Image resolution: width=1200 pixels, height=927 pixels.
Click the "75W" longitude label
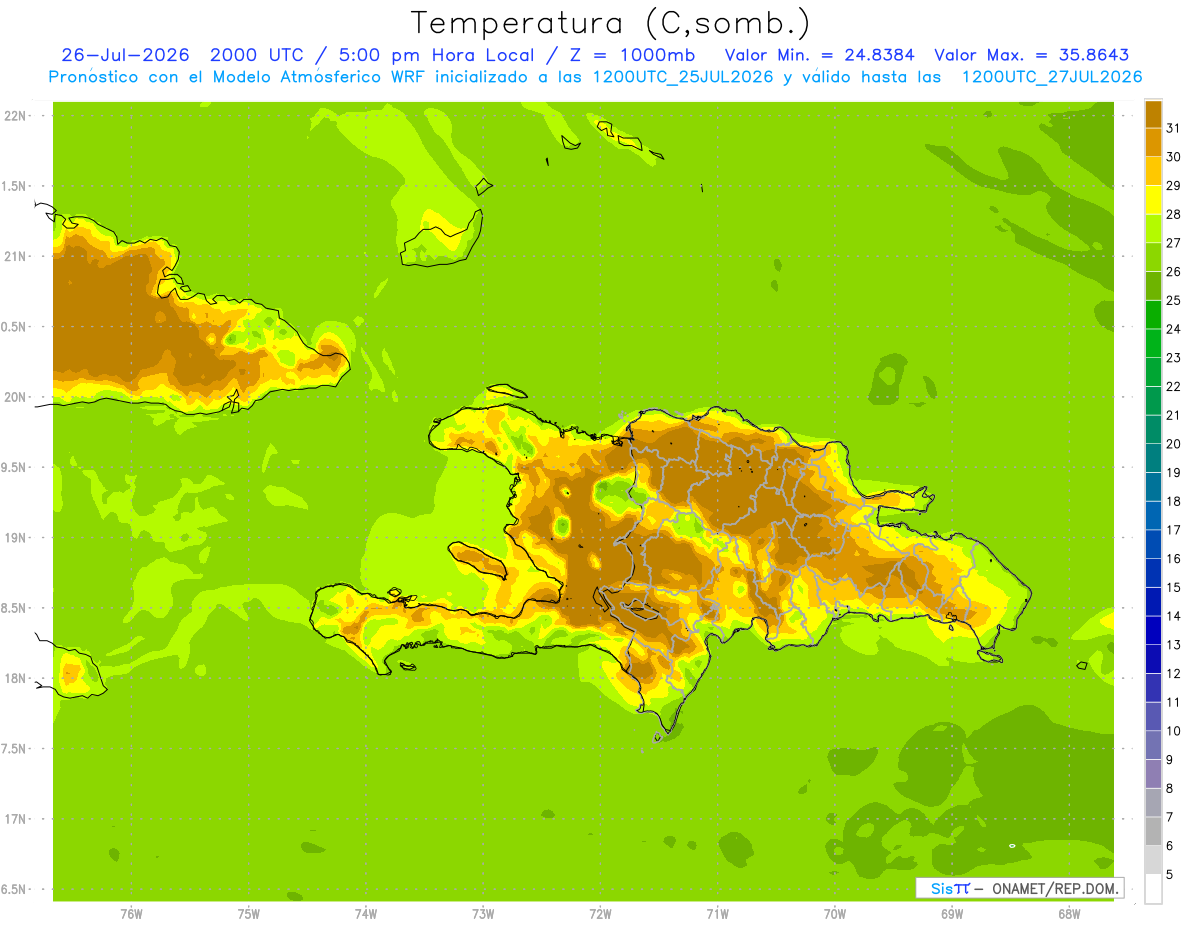pyautogui.click(x=249, y=914)
